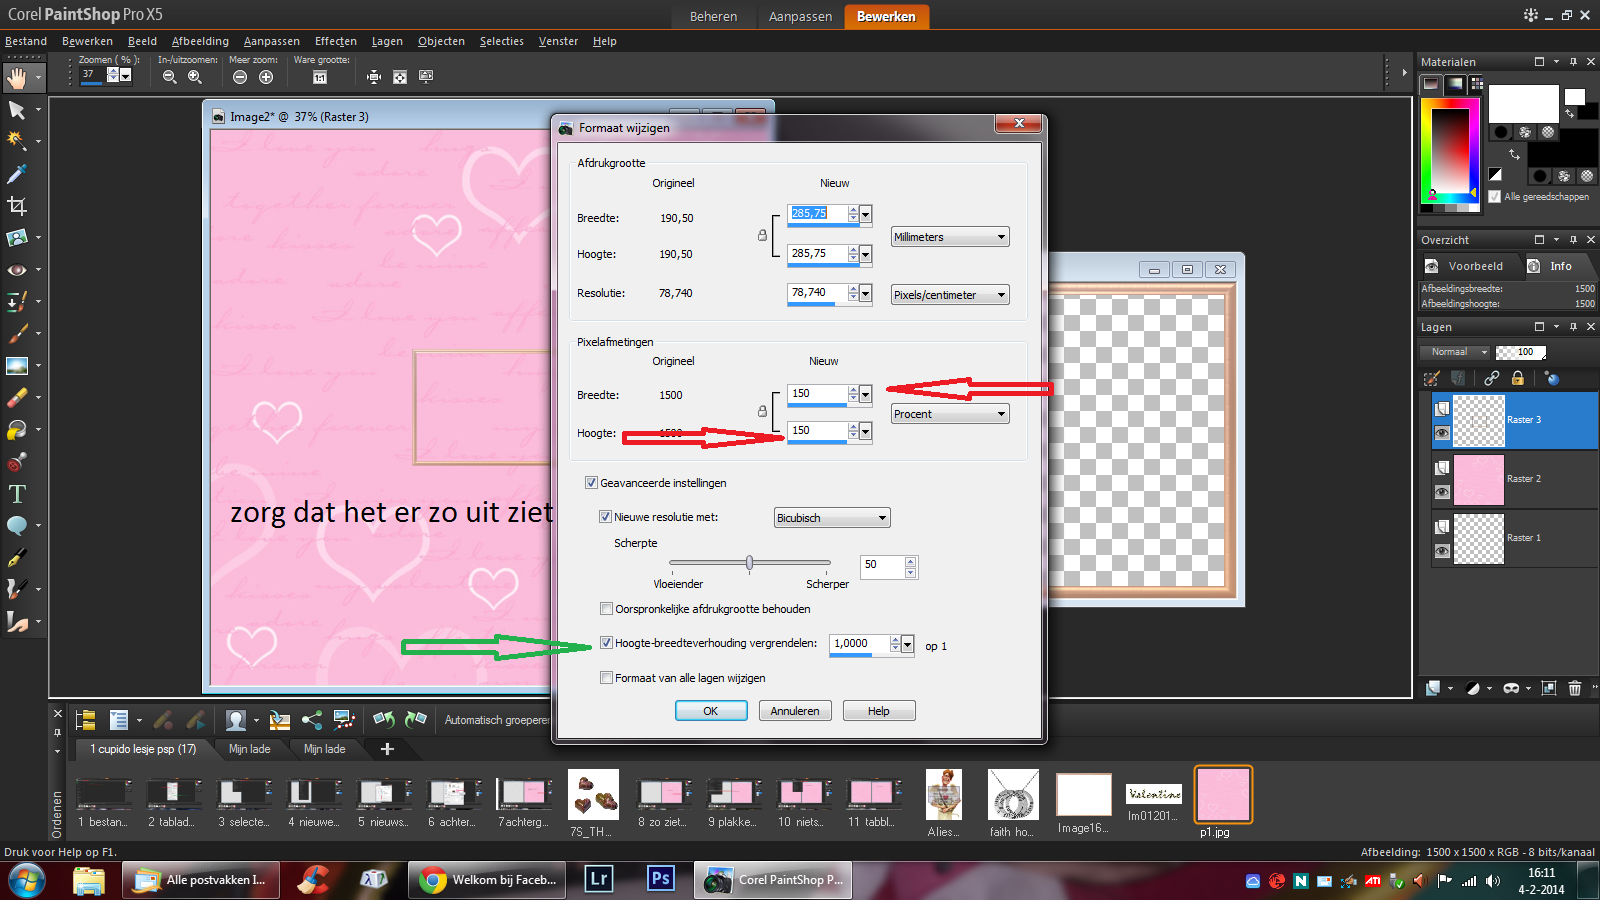Select the Pan hand tool
This screenshot has width=1600, height=900.
coord(17,78)
